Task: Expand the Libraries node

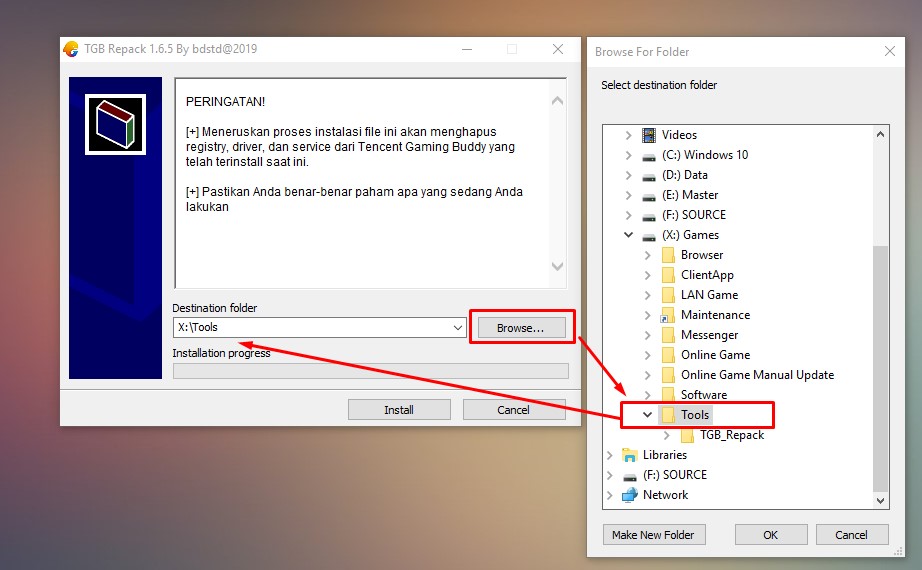Action: tap(610, 455)
